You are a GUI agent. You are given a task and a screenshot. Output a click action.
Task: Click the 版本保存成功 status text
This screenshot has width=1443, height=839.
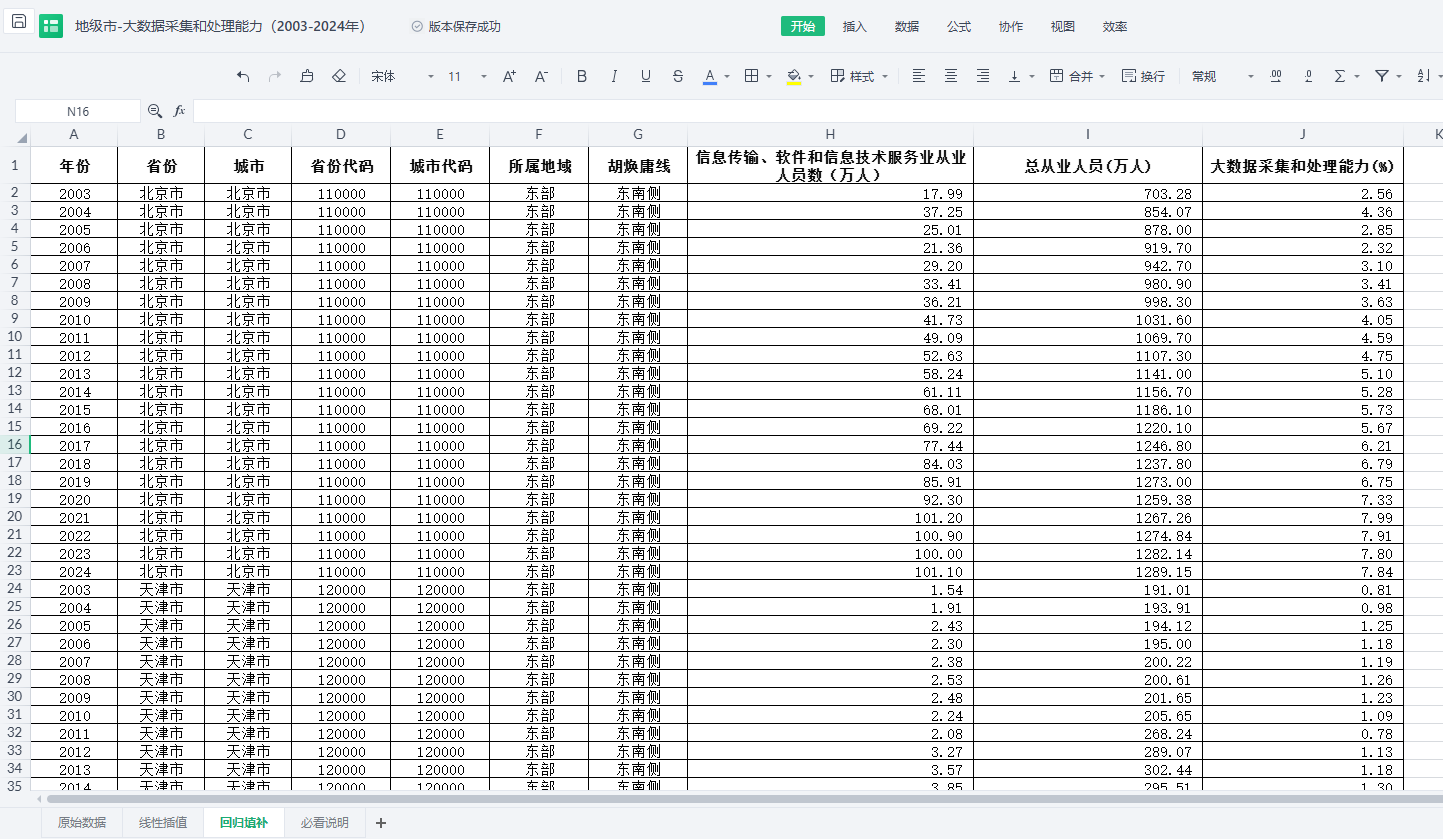465,27
